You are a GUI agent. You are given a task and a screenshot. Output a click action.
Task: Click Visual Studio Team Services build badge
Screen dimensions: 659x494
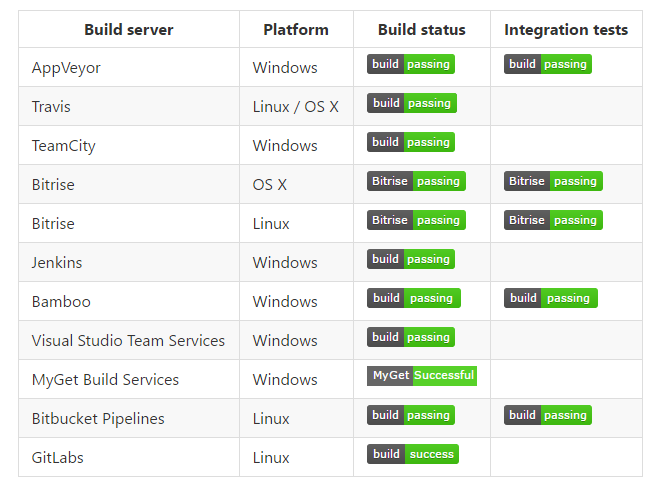[410, 337]
